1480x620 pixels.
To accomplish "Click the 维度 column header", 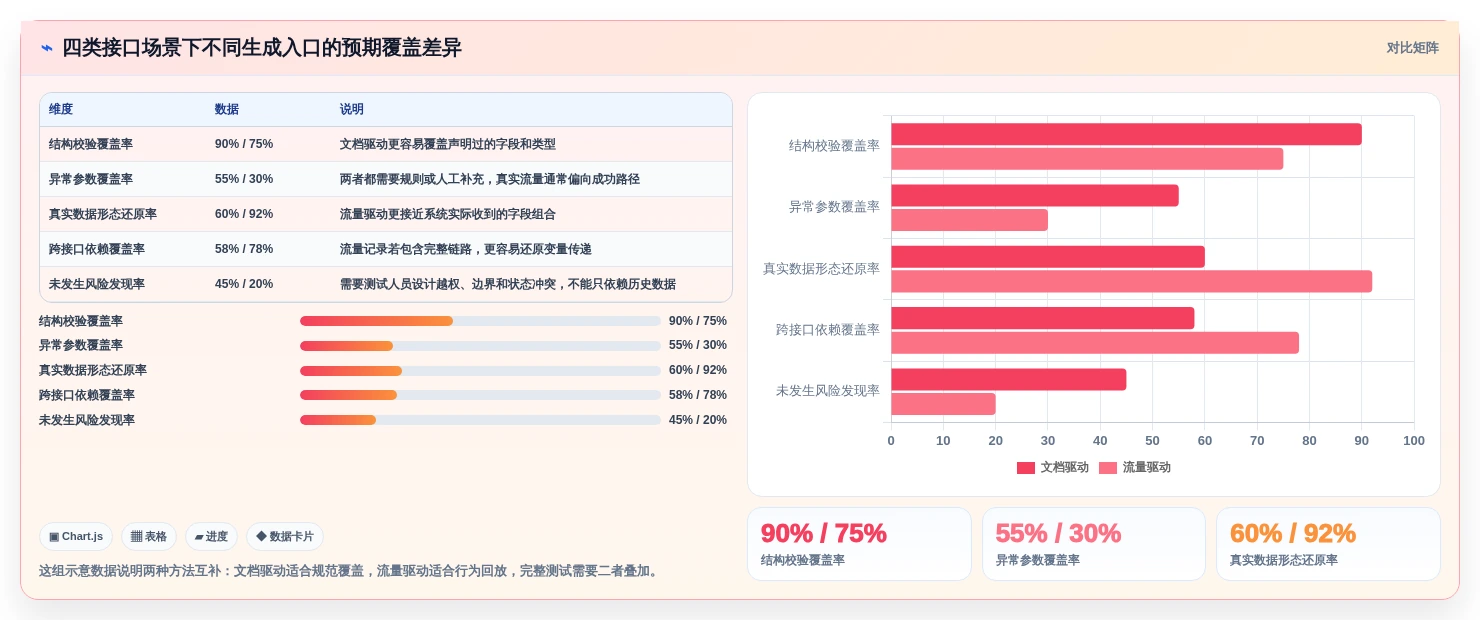I will [x=61, y=110].
